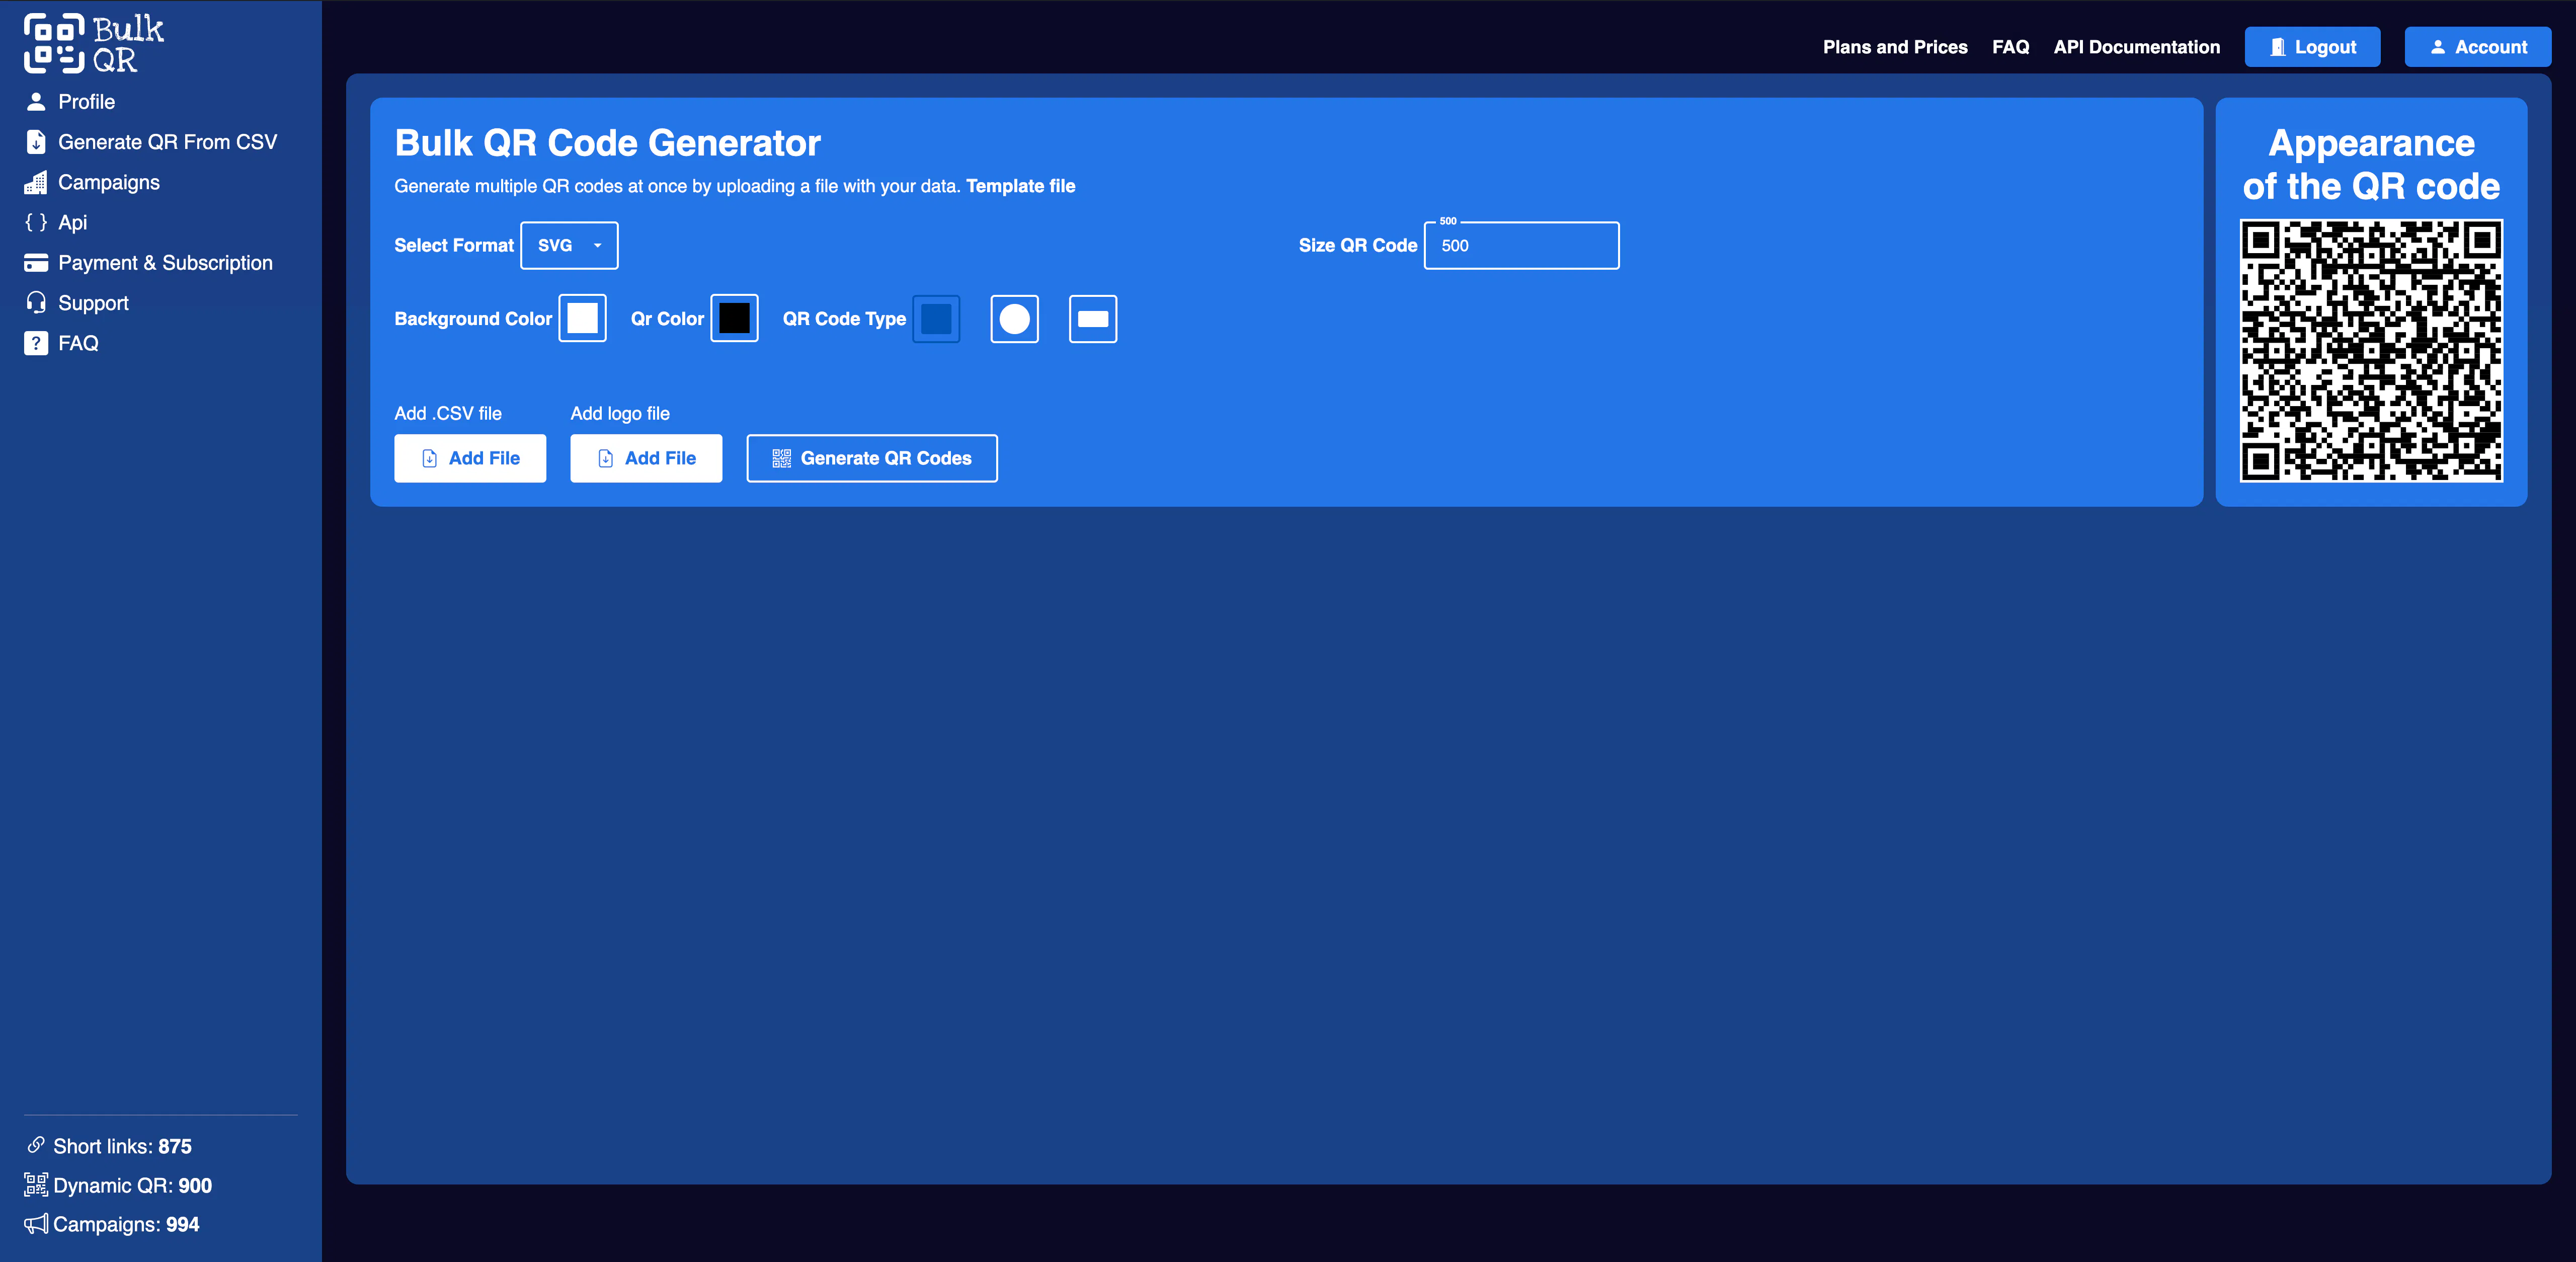Select the rounded rectangle QR Code Type
The width and height of the screenshot is (2576, 1262).
[1092, 319]
